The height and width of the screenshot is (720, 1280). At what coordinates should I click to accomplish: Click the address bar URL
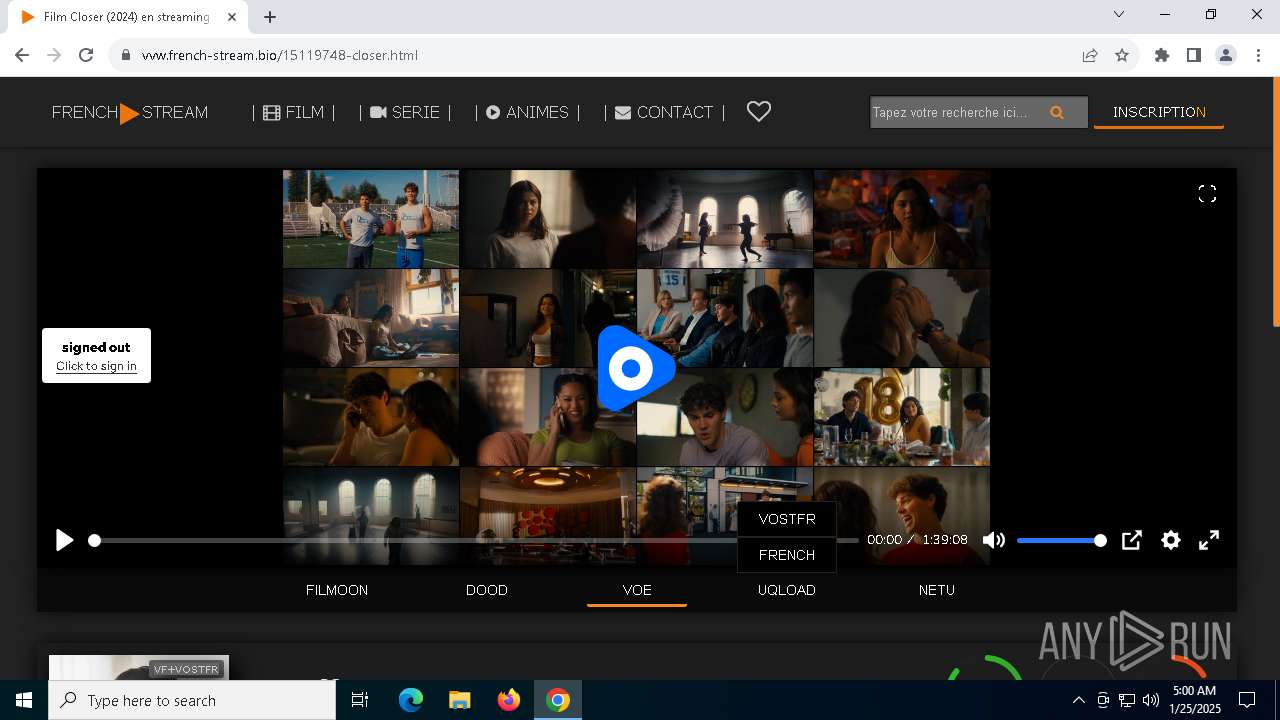280,55
